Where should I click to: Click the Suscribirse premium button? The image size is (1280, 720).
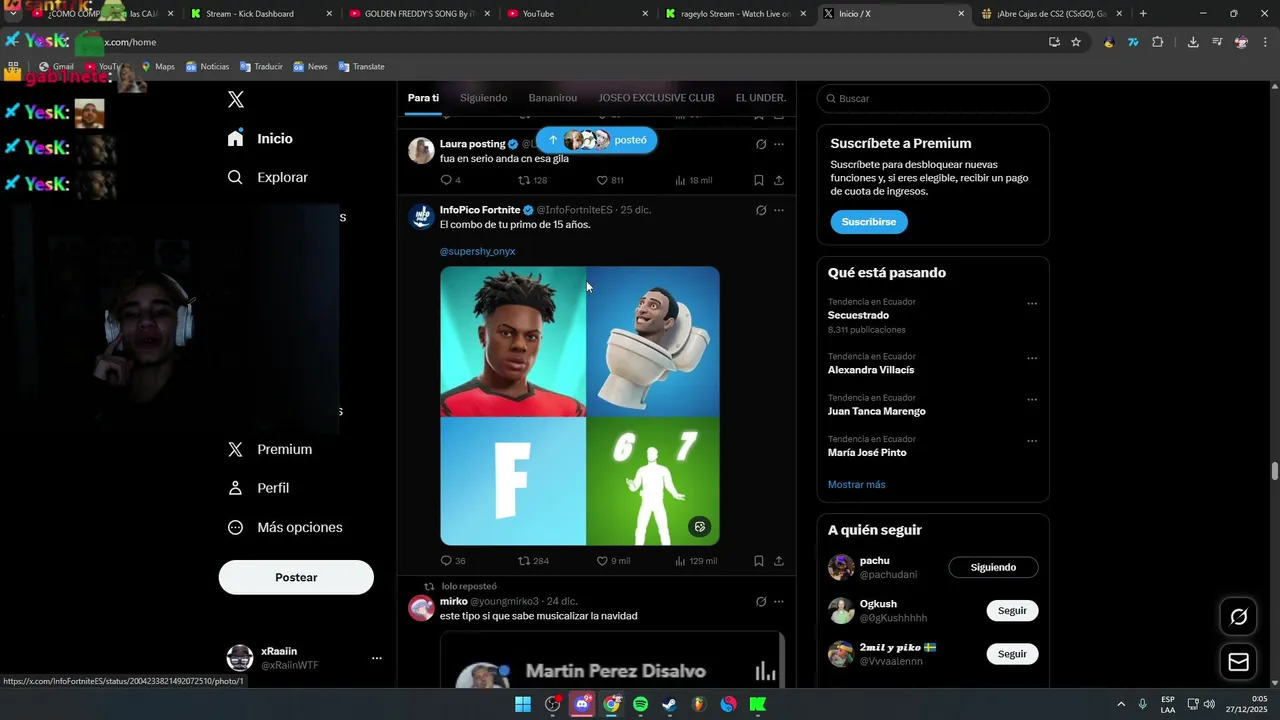tap(869, 222)
